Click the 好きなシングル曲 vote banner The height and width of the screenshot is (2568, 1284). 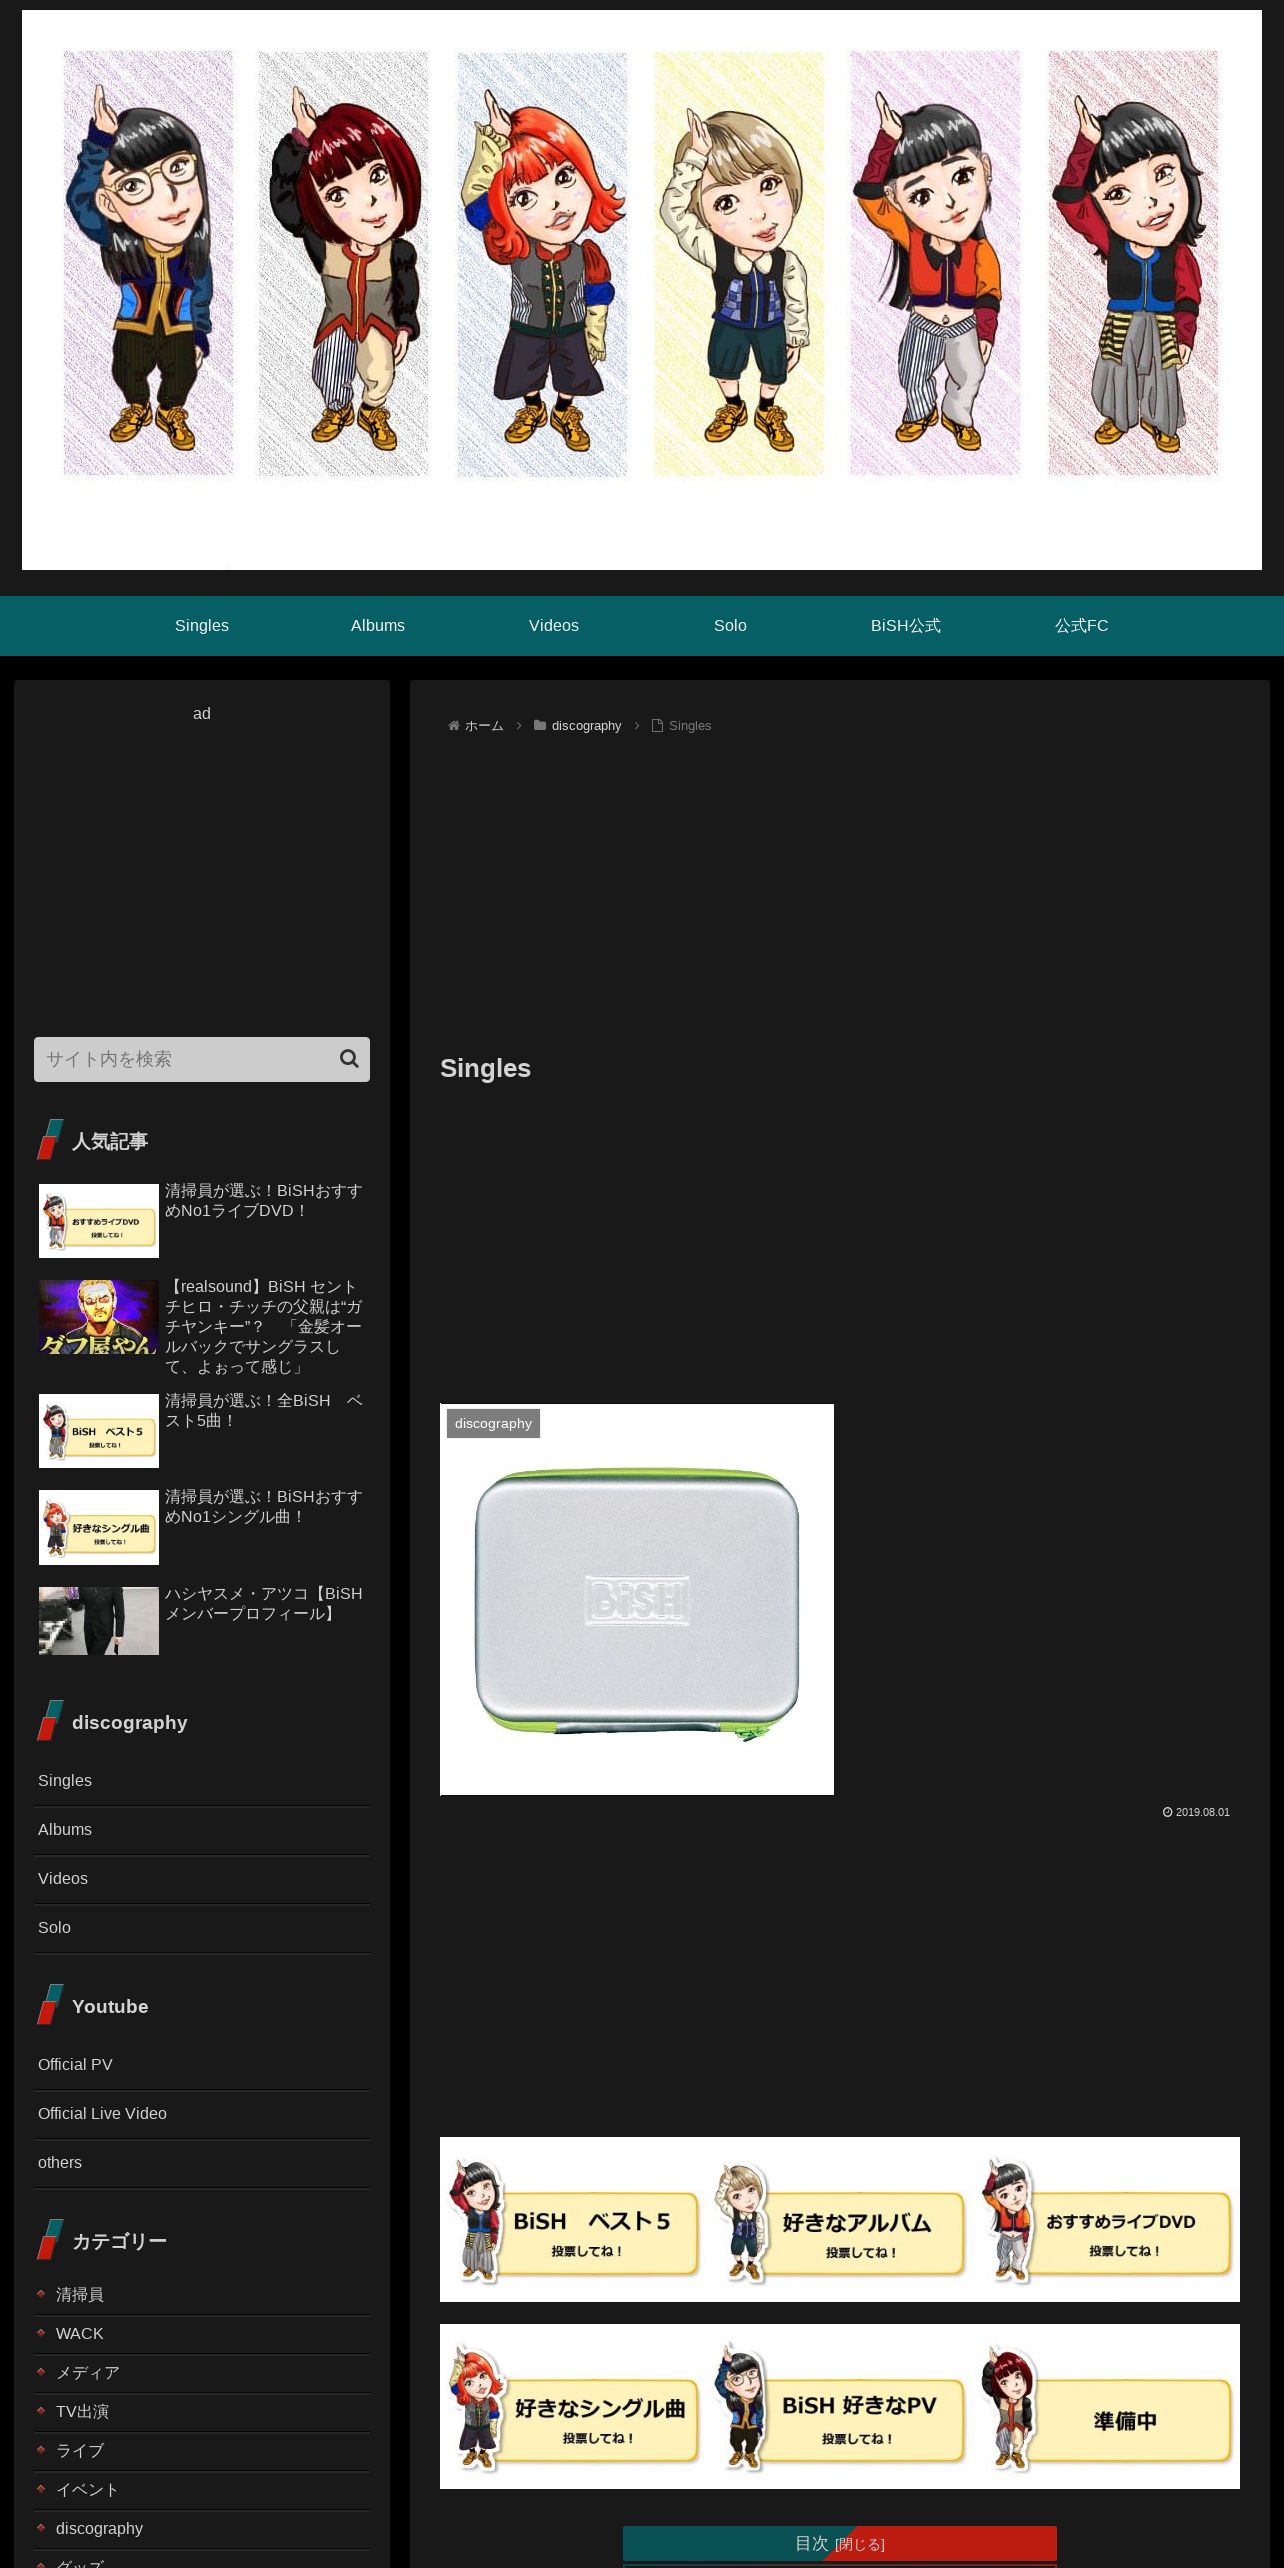coord(573,2408)
